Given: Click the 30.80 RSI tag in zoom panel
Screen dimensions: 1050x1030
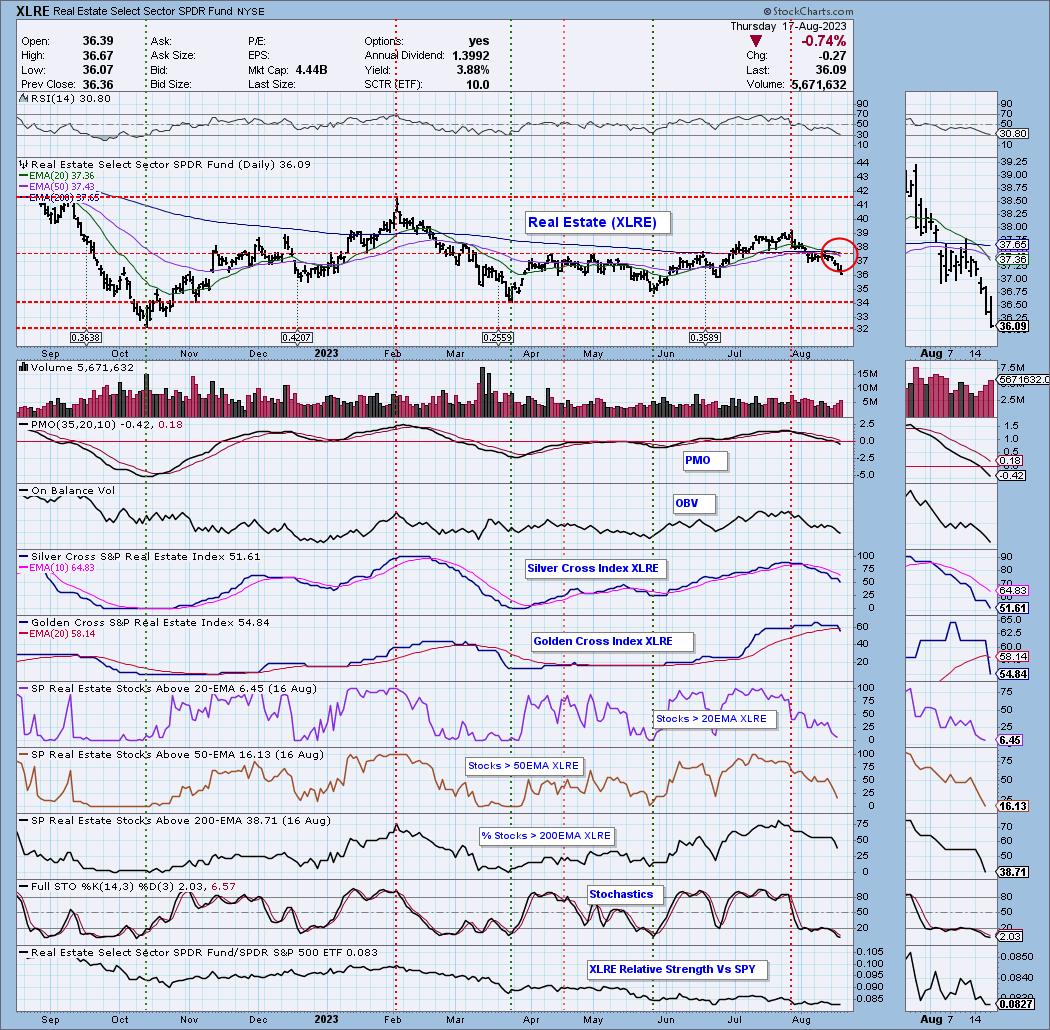Looking at the screenshot, I should coord(1012,134).
